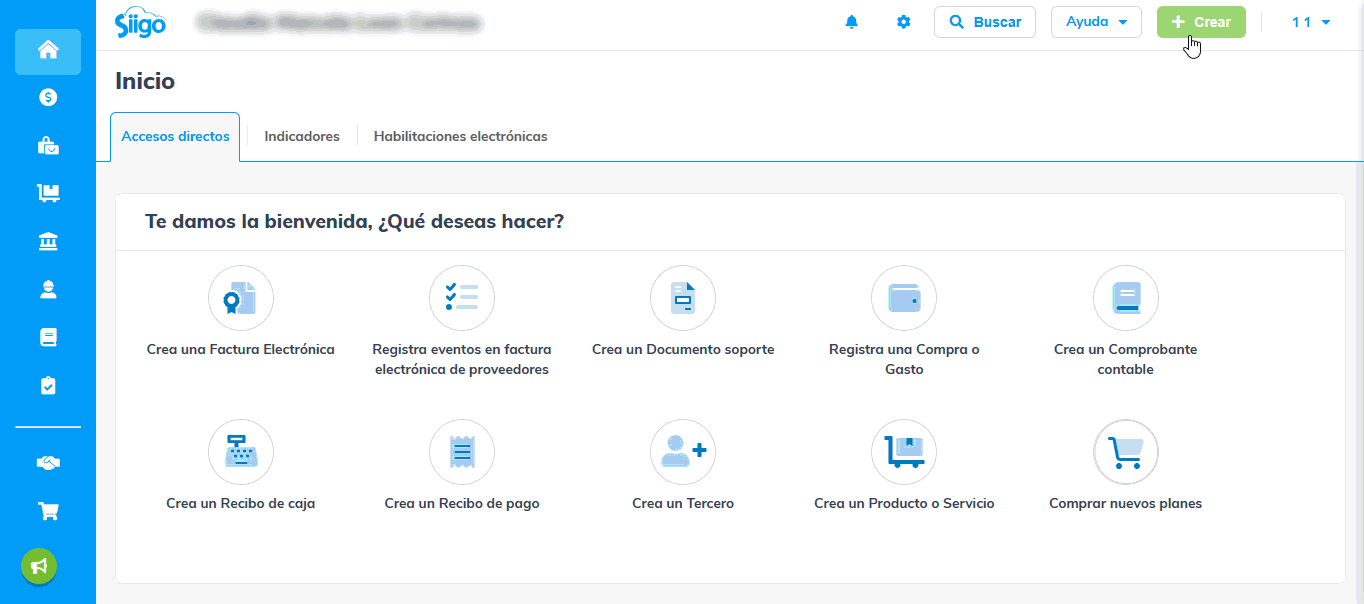This screenshot has width=1364, height=604.
Task: Expand the Ayuda dropdown
Action: (1096, 22)
